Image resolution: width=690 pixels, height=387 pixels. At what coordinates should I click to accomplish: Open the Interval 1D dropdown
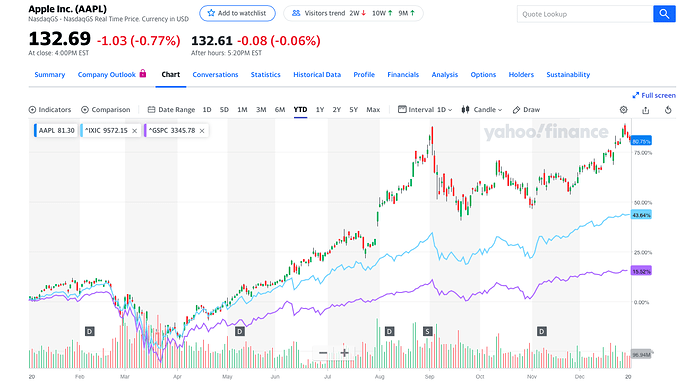pyautogui.click(x=425, y=110)
